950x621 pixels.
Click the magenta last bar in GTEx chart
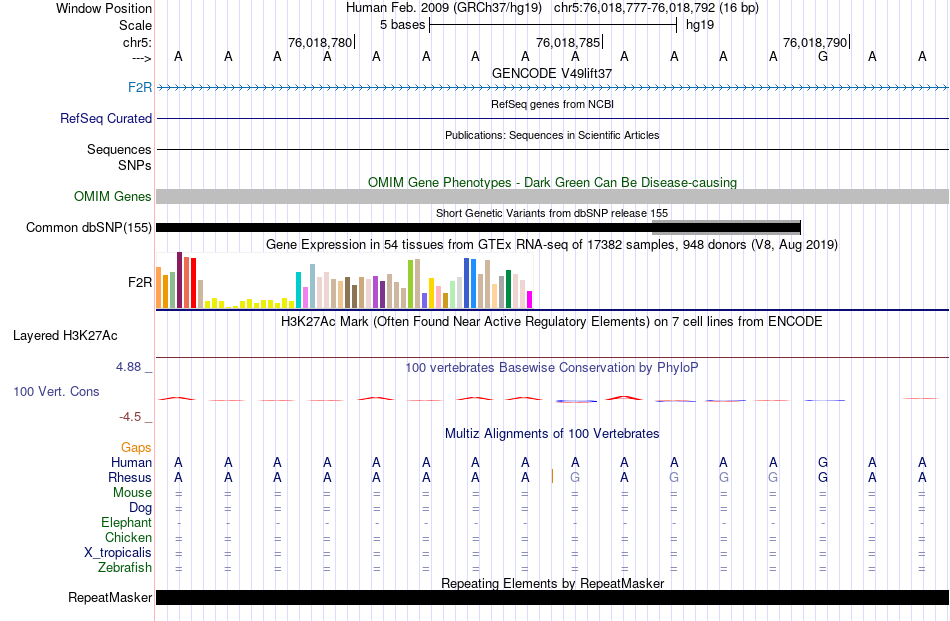click(x=530, y=300)
